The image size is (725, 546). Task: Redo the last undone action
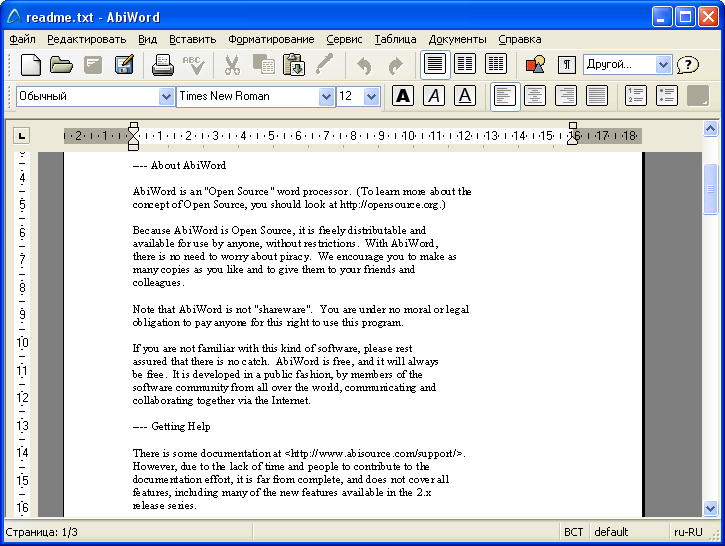[x=395, y=65]
